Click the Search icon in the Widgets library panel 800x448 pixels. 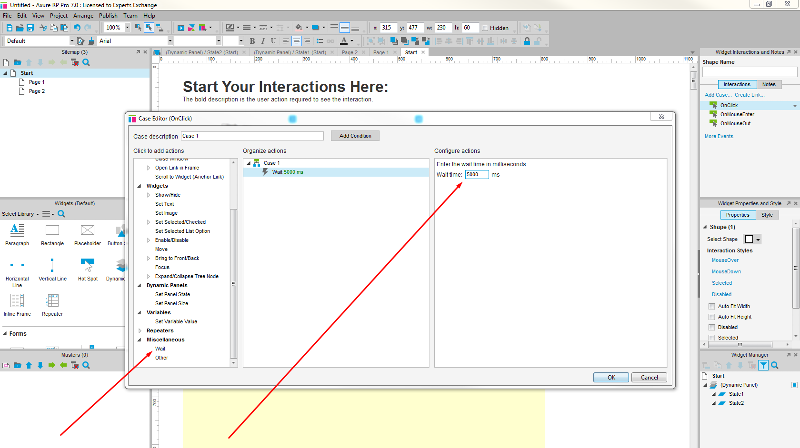point(61,214)
